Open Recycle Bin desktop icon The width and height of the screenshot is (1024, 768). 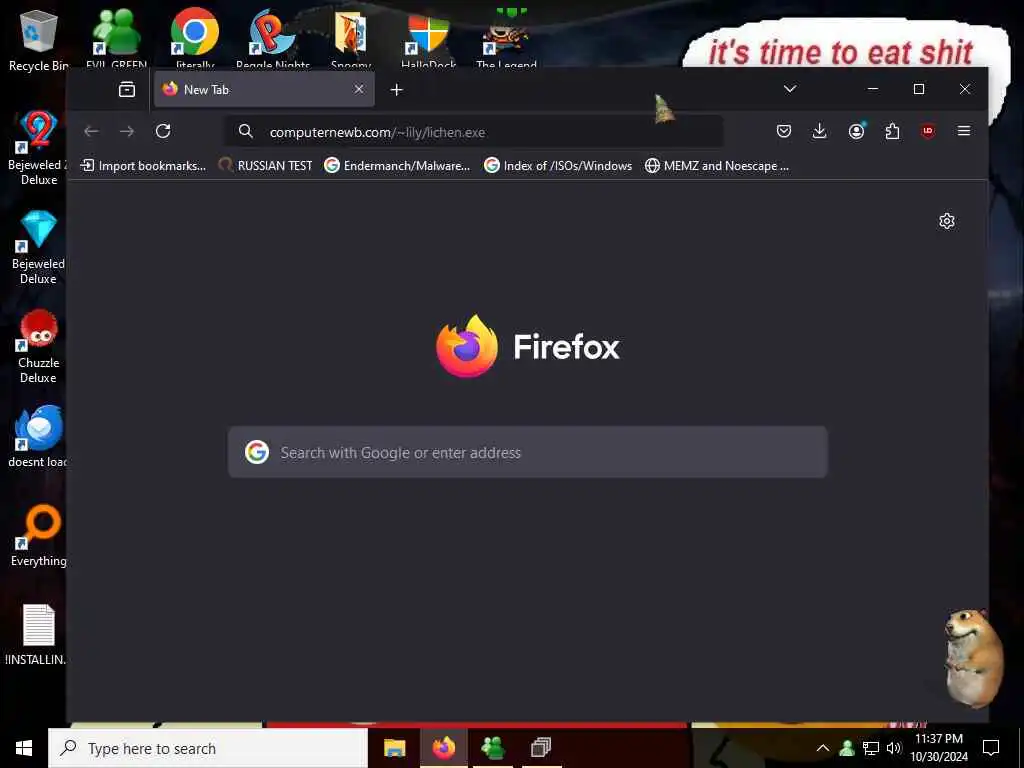[x=38, y=40]
